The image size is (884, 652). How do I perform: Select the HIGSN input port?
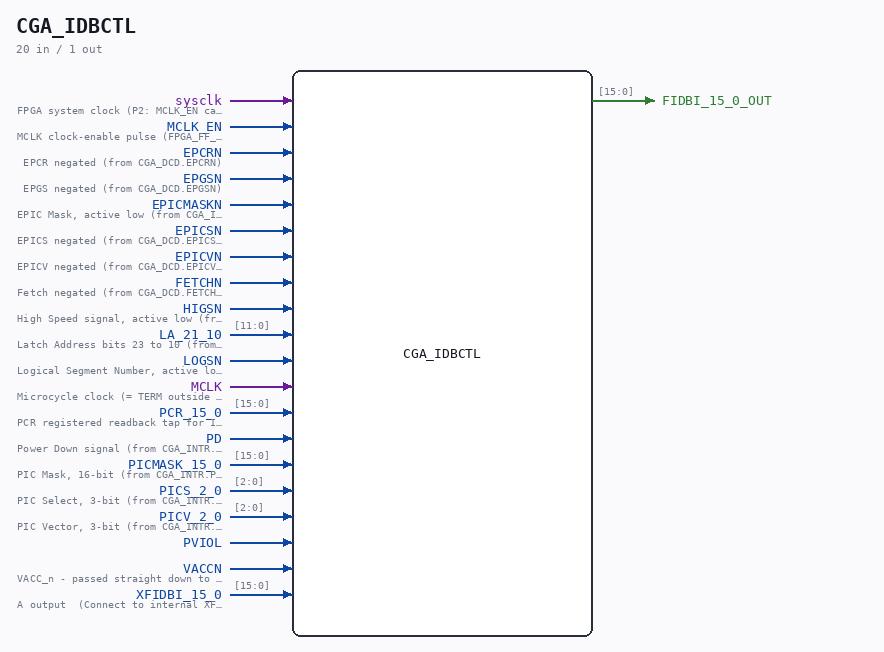tap(202, 309)
